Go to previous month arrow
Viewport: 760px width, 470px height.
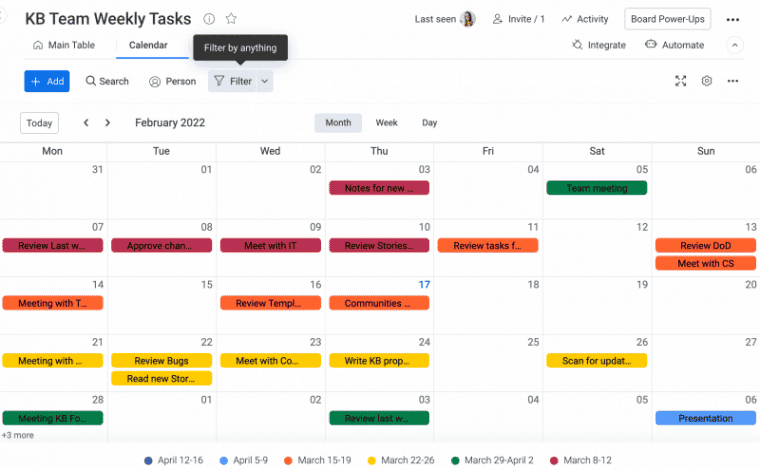[x=86, y=123]
